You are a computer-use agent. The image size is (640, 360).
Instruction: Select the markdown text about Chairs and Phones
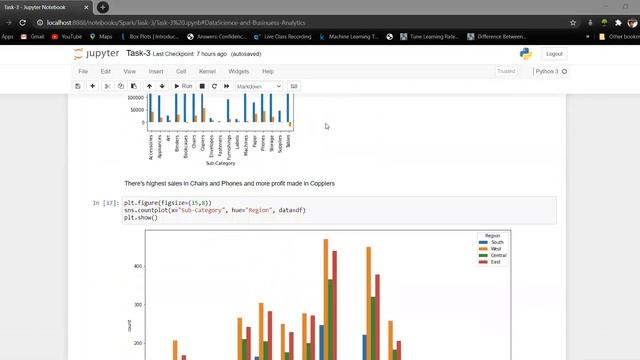tap(229, 184)
